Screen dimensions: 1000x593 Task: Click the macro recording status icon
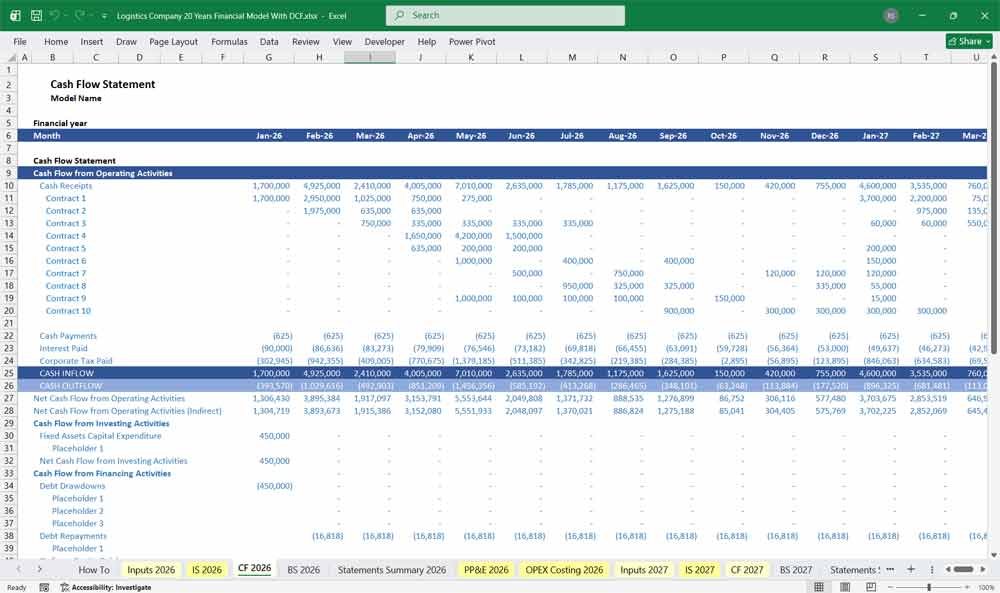[44, 587]
